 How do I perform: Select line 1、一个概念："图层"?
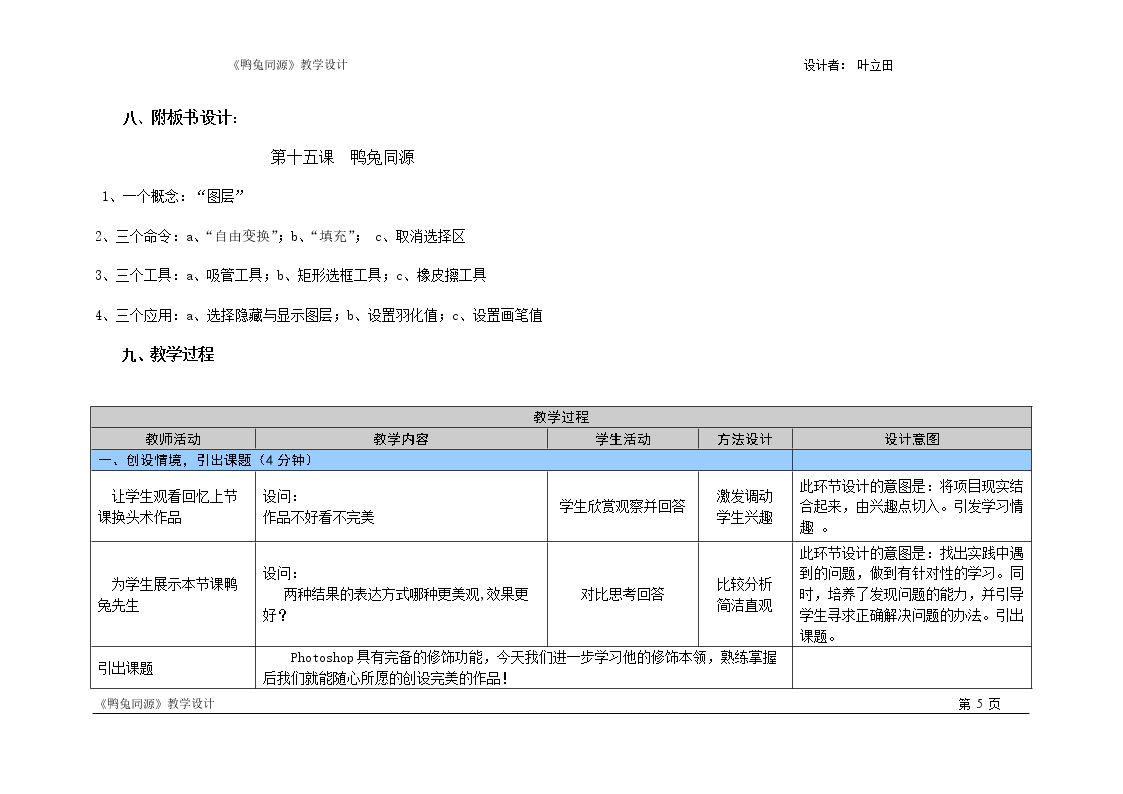[173, 196]
